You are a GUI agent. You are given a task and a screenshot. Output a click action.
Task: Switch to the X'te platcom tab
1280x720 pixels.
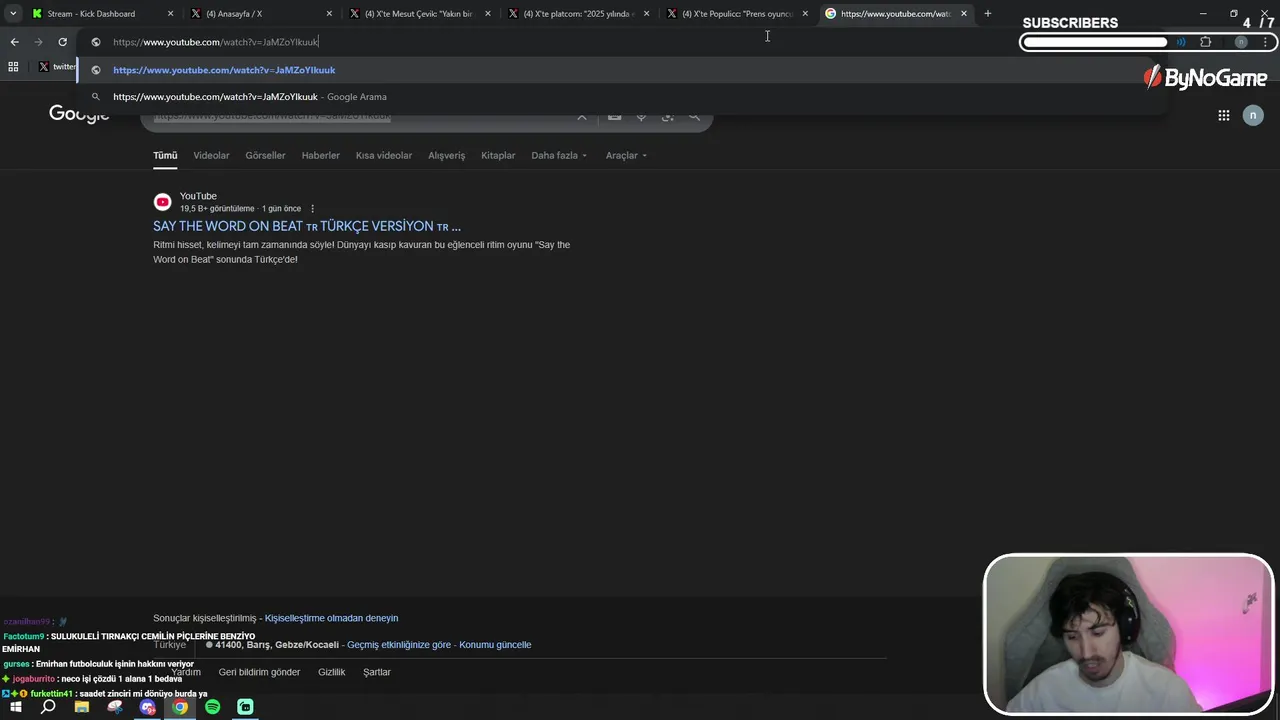point(578,14)
